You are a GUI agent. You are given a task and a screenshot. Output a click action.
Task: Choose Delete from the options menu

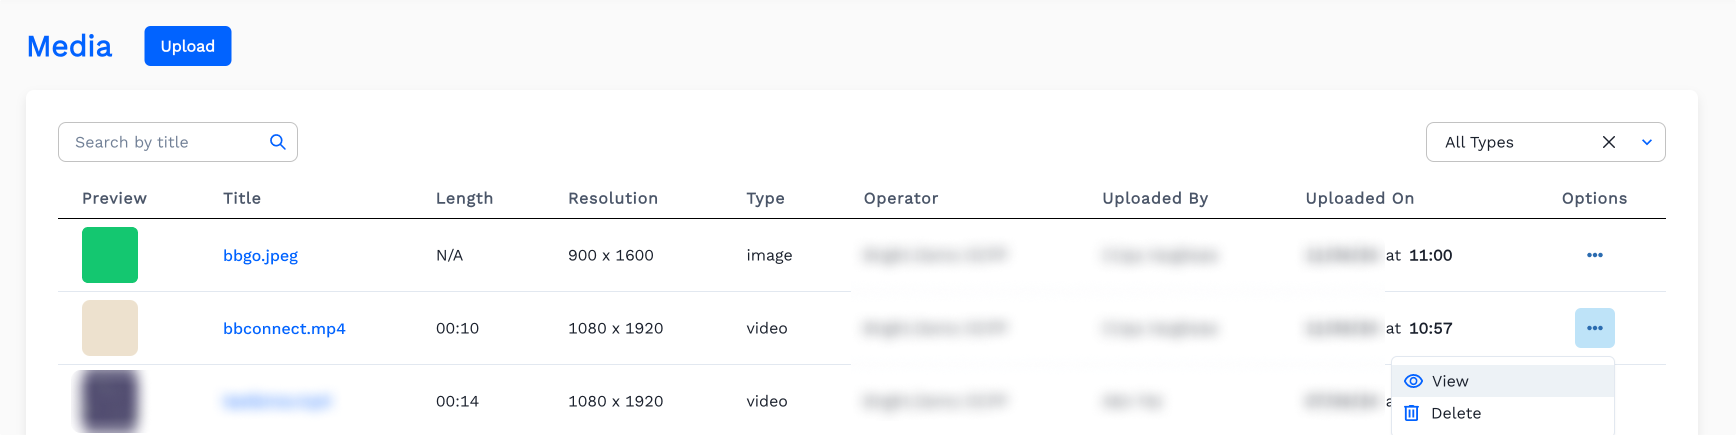(1455, 413)
